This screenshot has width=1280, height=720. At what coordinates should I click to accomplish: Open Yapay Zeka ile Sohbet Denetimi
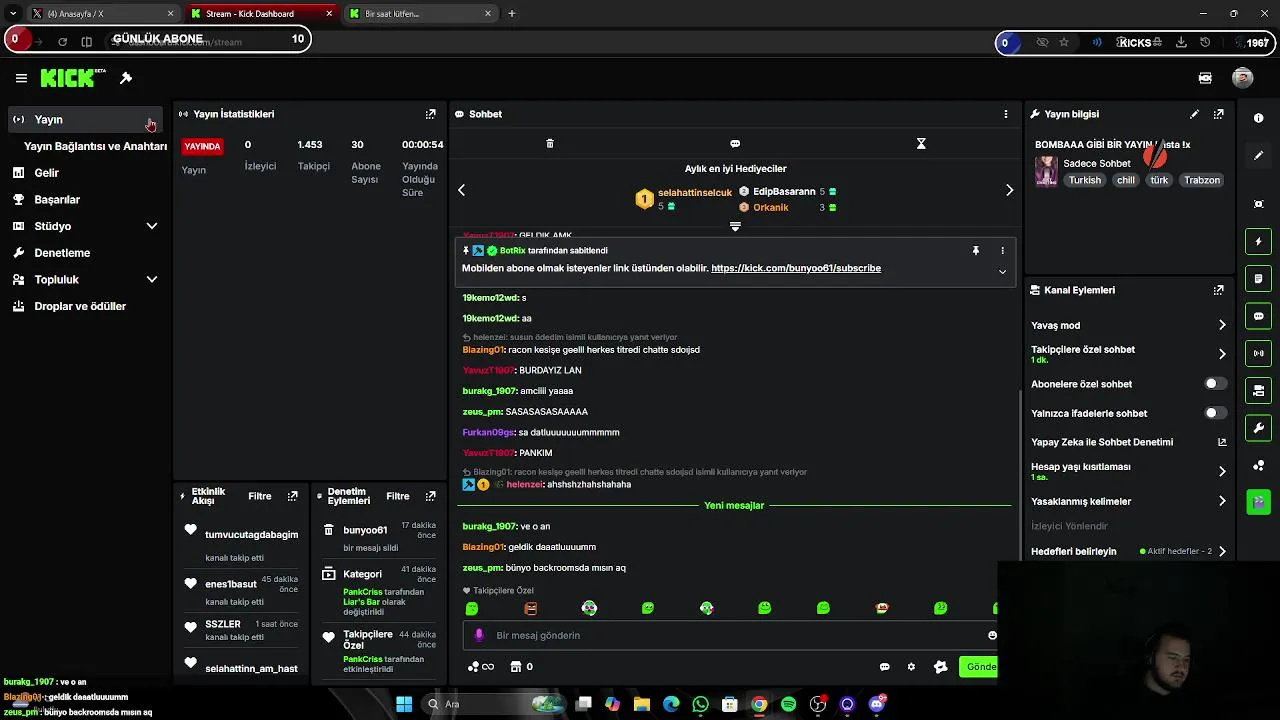[x=1129, y=442]
